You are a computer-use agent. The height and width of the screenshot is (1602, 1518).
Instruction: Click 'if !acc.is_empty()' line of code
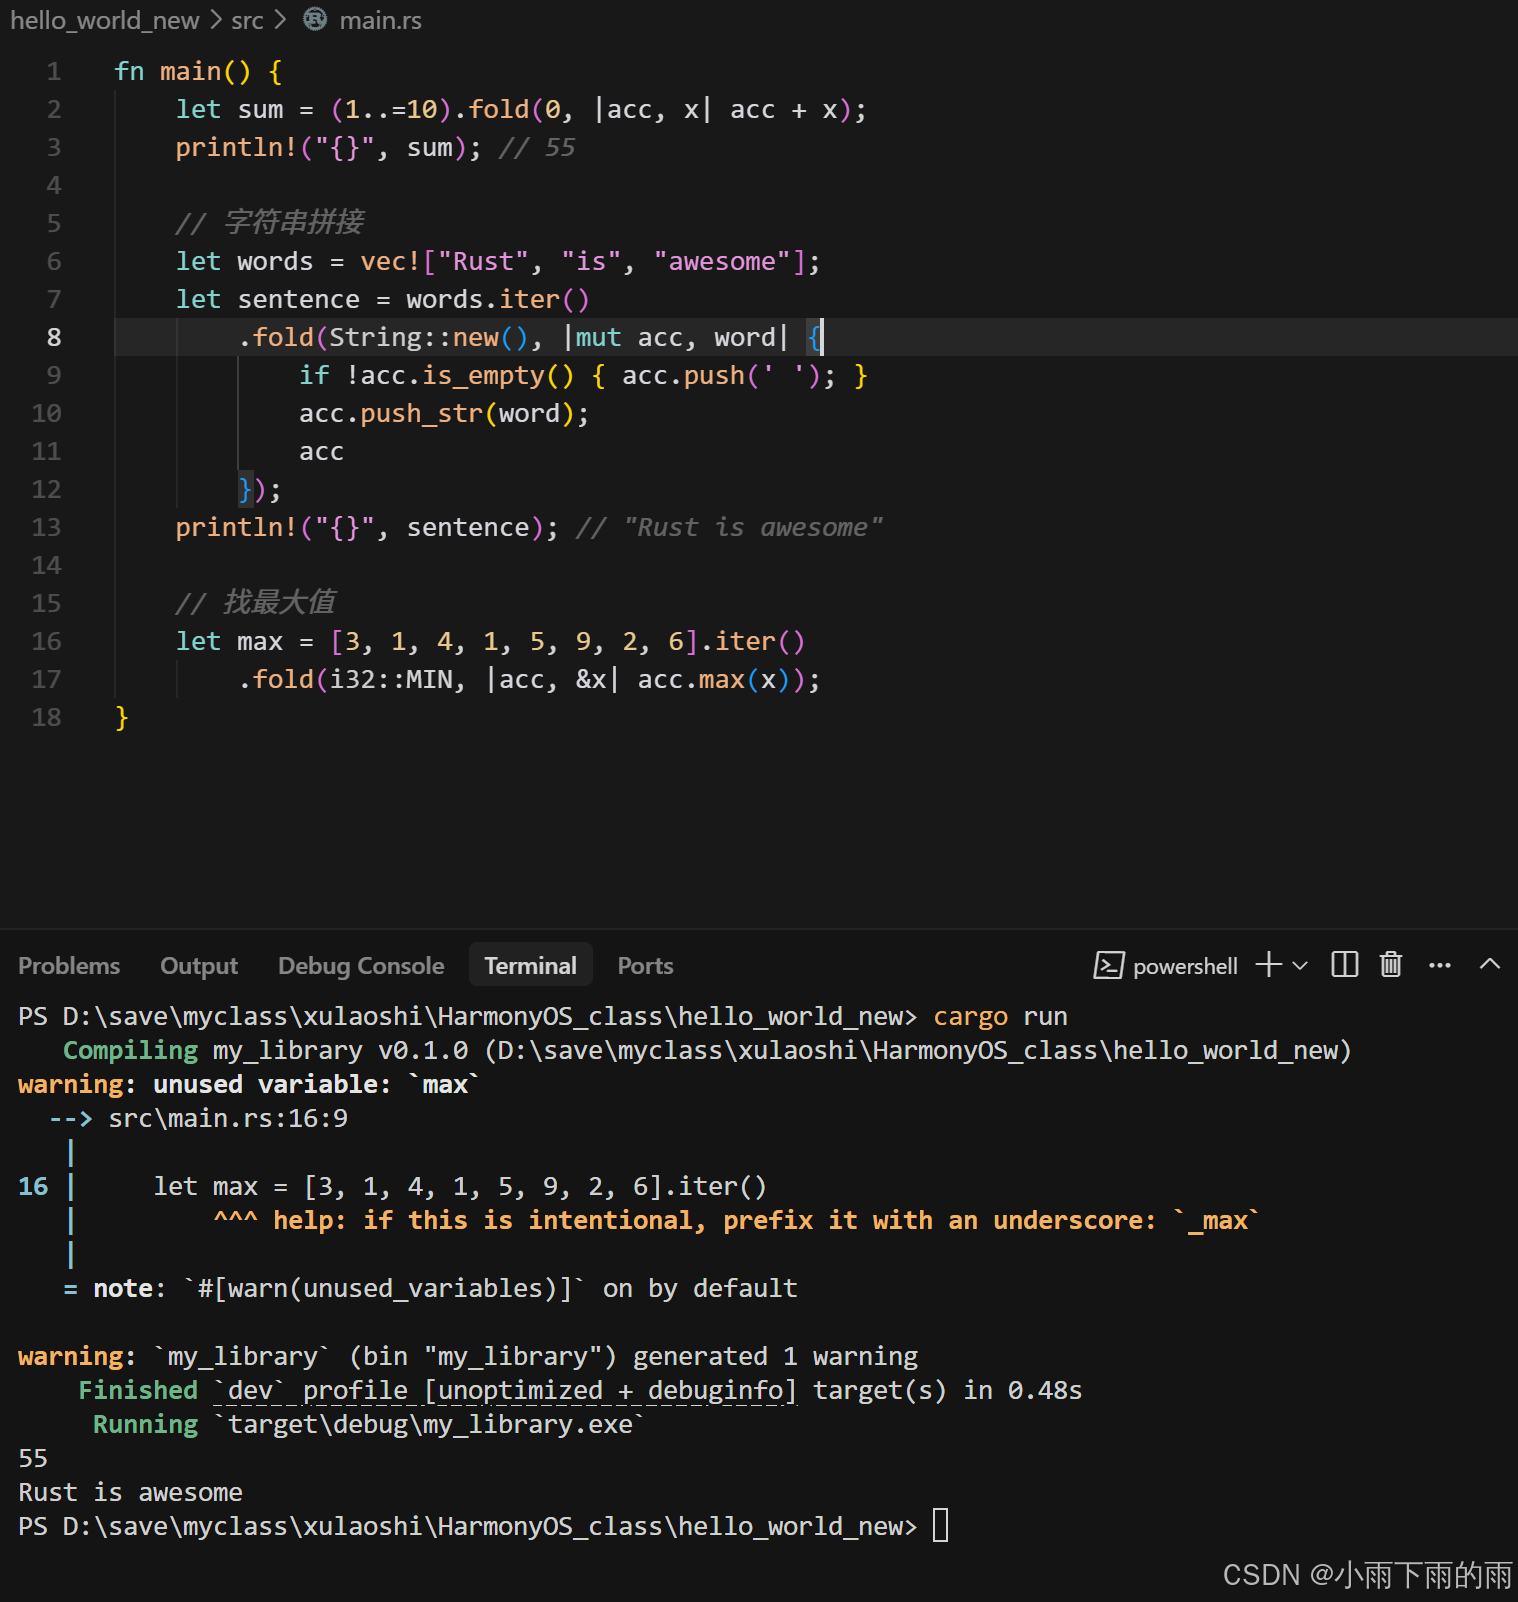(x=583, y=375)
